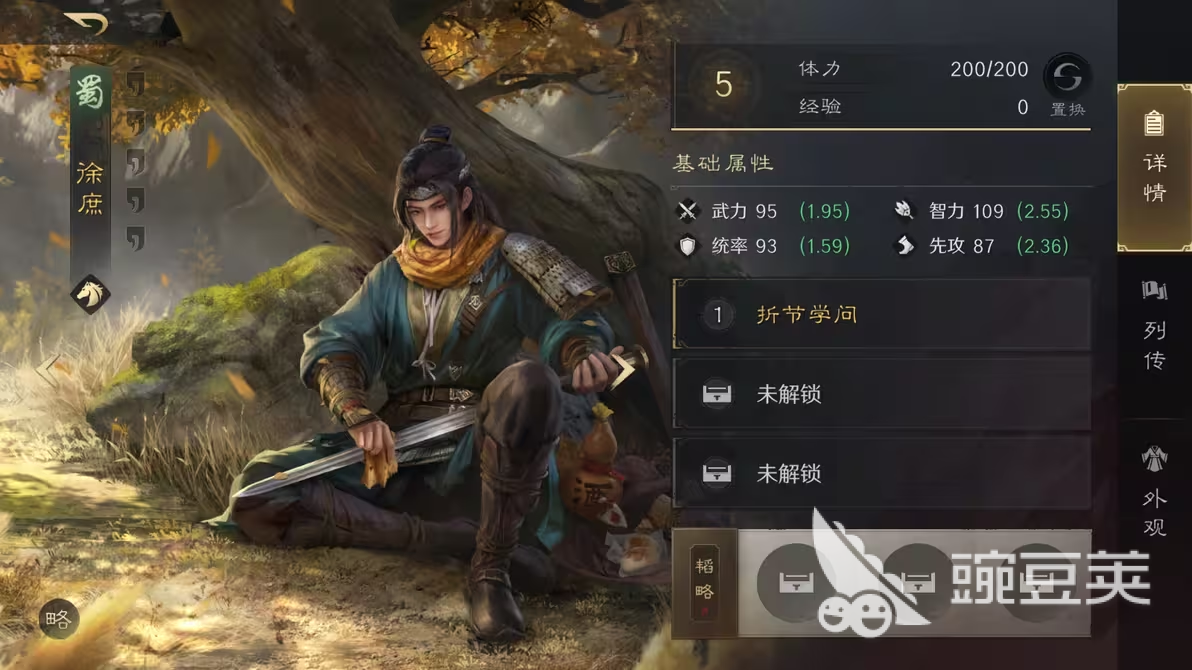The image size is (1192, 670).
Task: Click the 韬略 label panel
Action: [x=705, y=583]
